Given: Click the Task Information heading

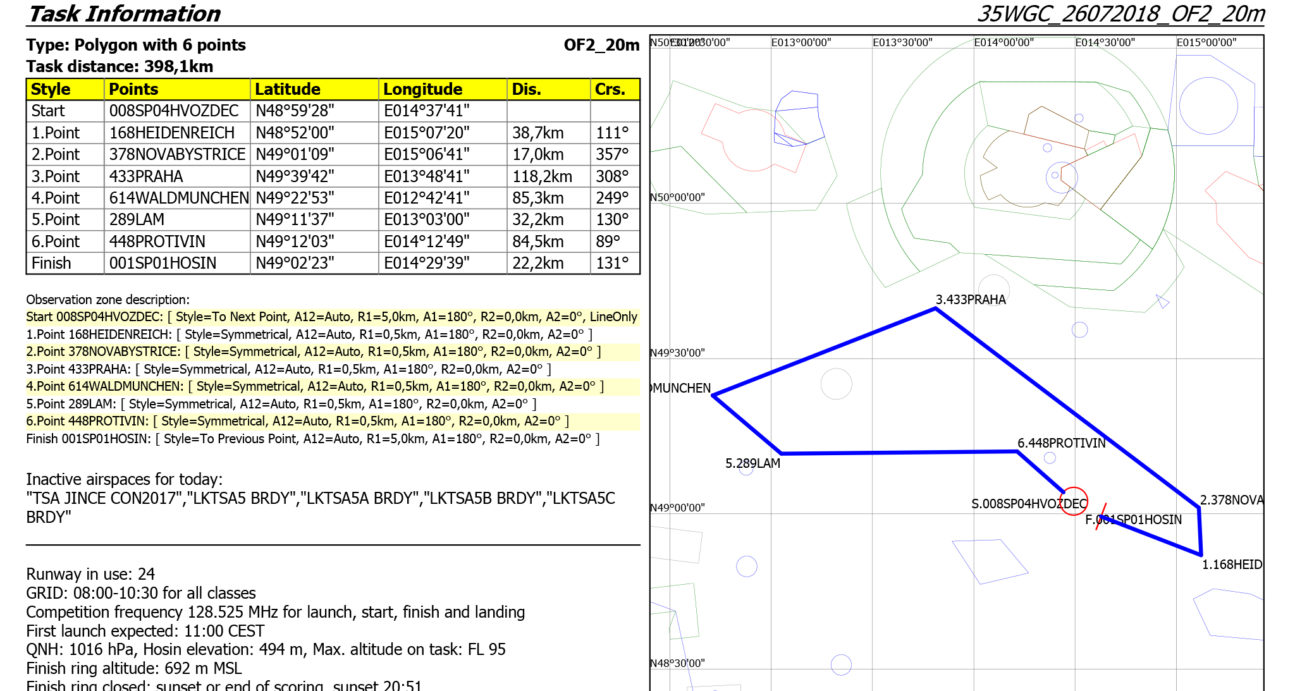Looking at the screenshot, I should [123, 14].
